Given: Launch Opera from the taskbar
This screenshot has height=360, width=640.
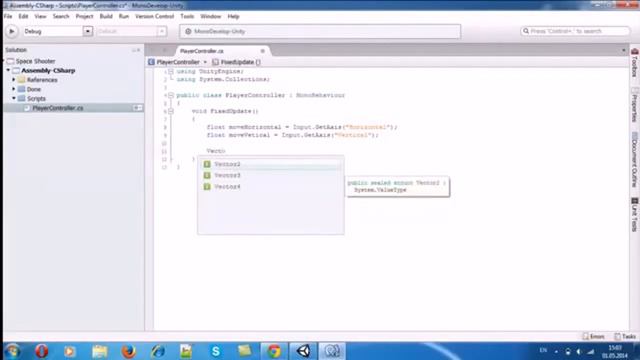Looking at the screenshot, I should (42, 351).
